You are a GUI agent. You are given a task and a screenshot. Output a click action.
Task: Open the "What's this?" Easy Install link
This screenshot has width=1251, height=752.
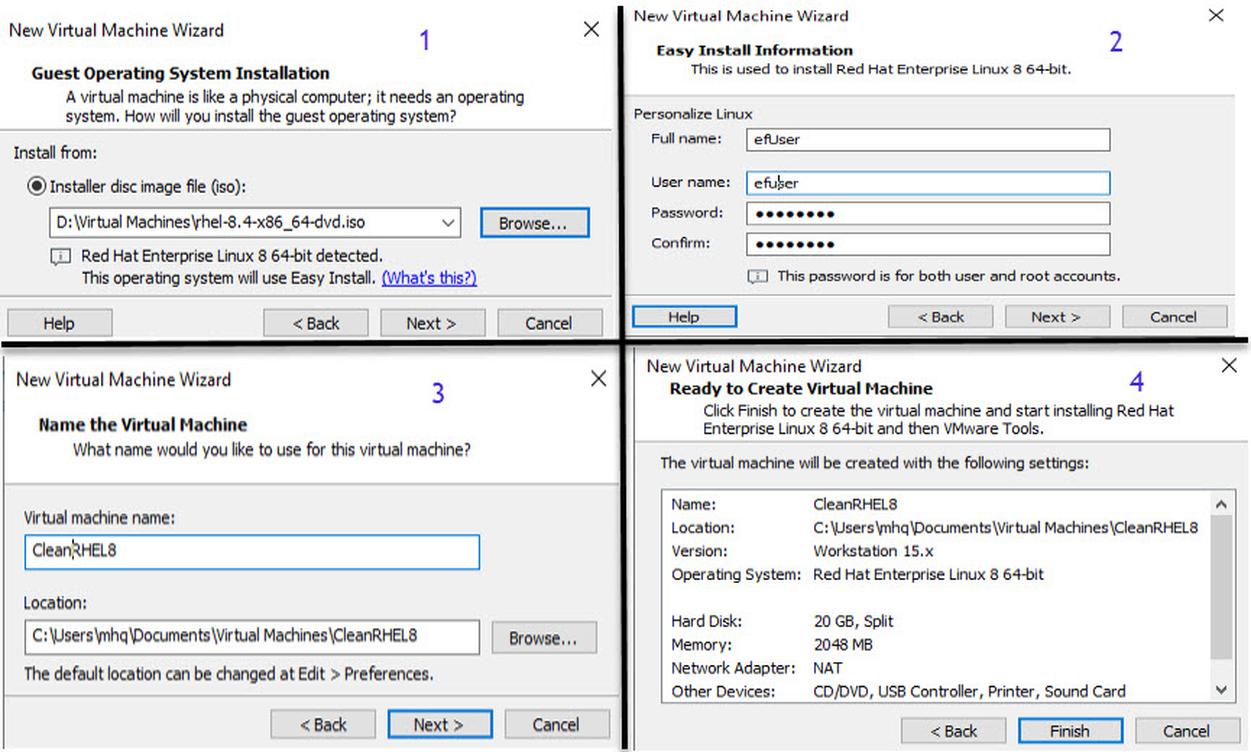(429, 277)
